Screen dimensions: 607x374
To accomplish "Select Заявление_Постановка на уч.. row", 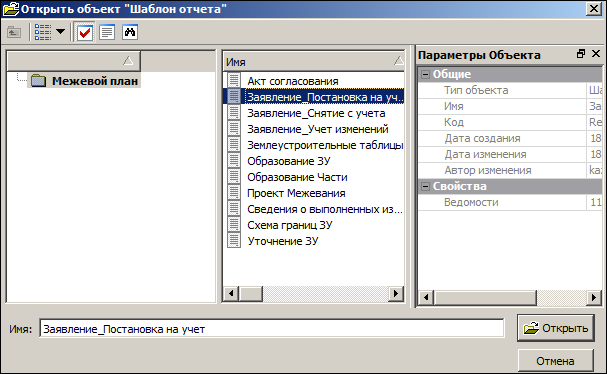I will tap(314, 97).
